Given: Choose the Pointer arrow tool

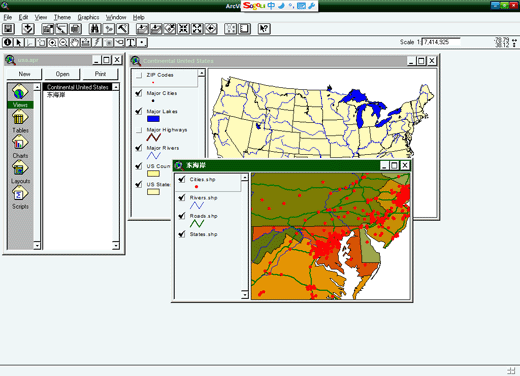Looking at the screenshot, I should (19, 42).
